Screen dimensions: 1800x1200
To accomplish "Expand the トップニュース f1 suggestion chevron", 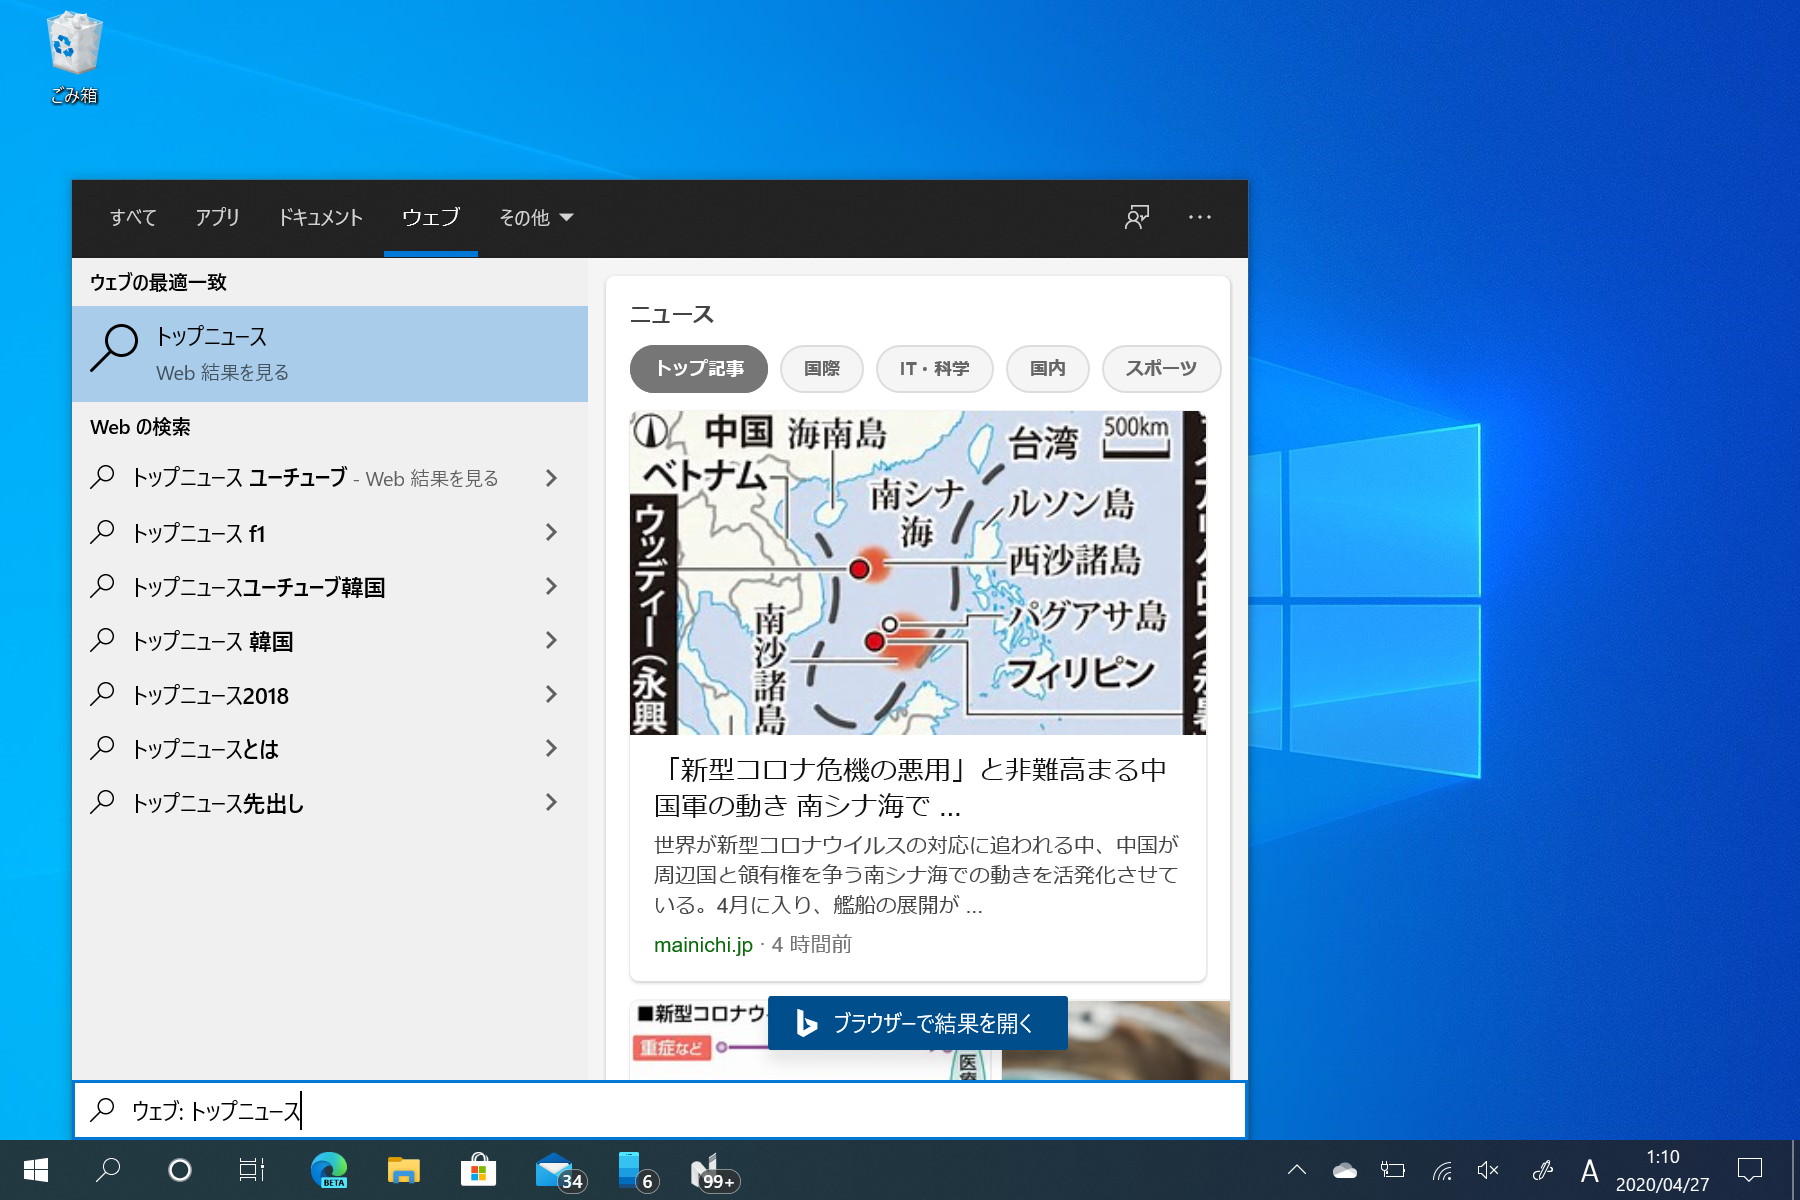I will pos(551,533).
